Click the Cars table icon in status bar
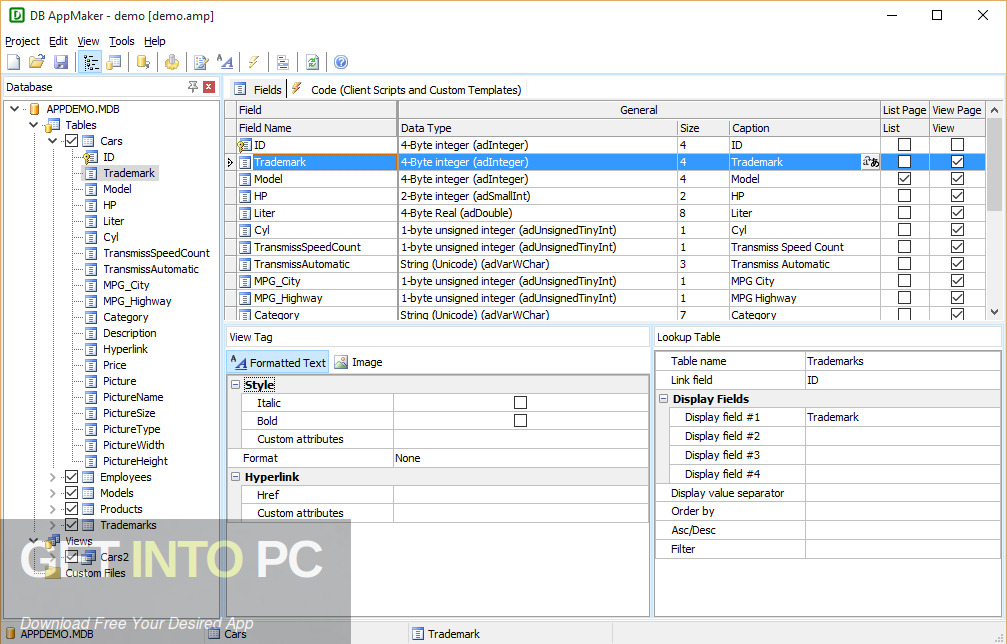 [214, 634]
